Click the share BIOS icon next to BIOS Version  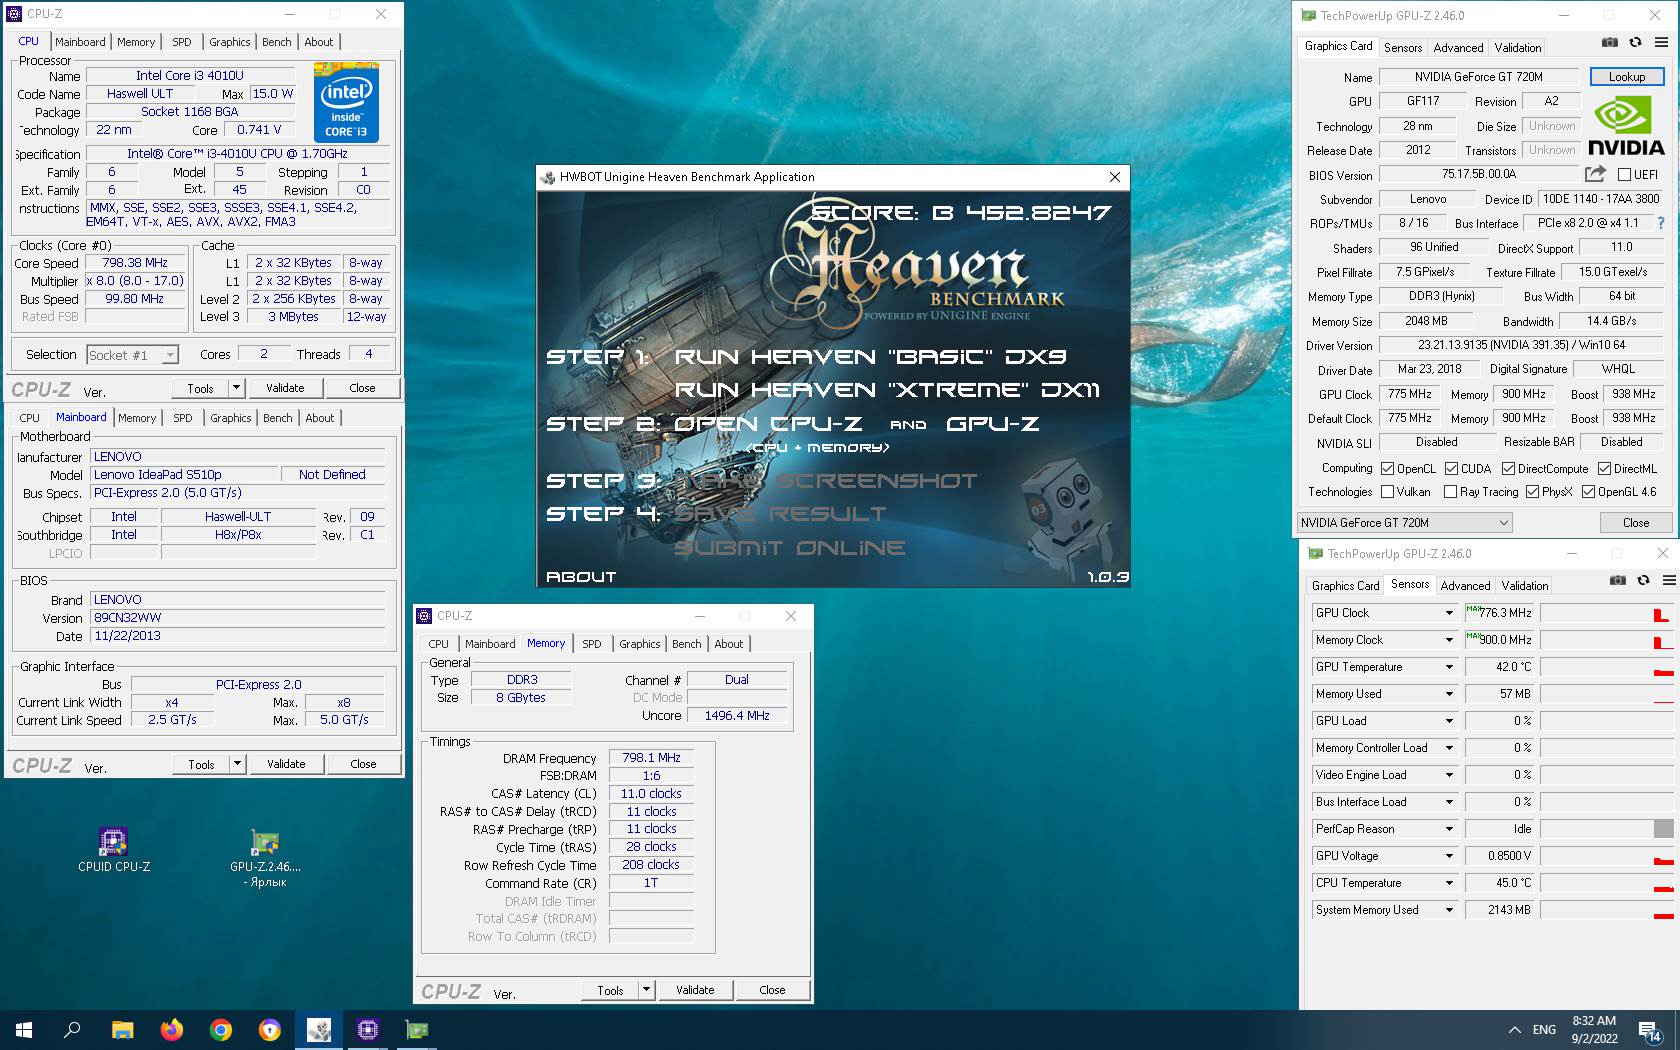click(x=1595, y=174)
